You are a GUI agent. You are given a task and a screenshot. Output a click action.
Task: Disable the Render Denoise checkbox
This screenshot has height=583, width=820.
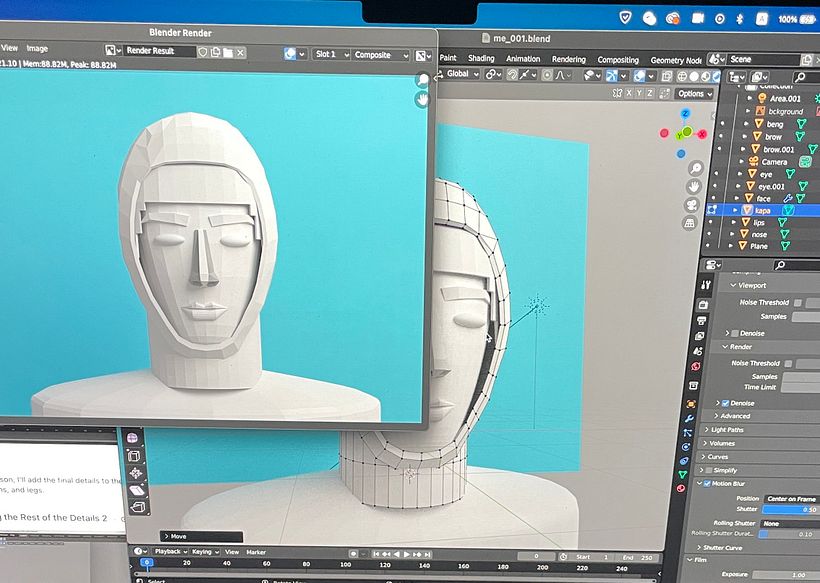(x=725, y=403)
